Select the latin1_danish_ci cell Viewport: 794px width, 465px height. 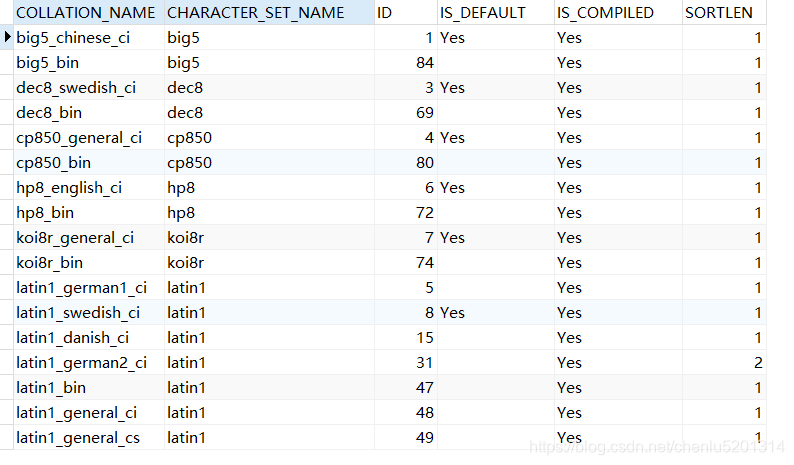click(89, 337)
